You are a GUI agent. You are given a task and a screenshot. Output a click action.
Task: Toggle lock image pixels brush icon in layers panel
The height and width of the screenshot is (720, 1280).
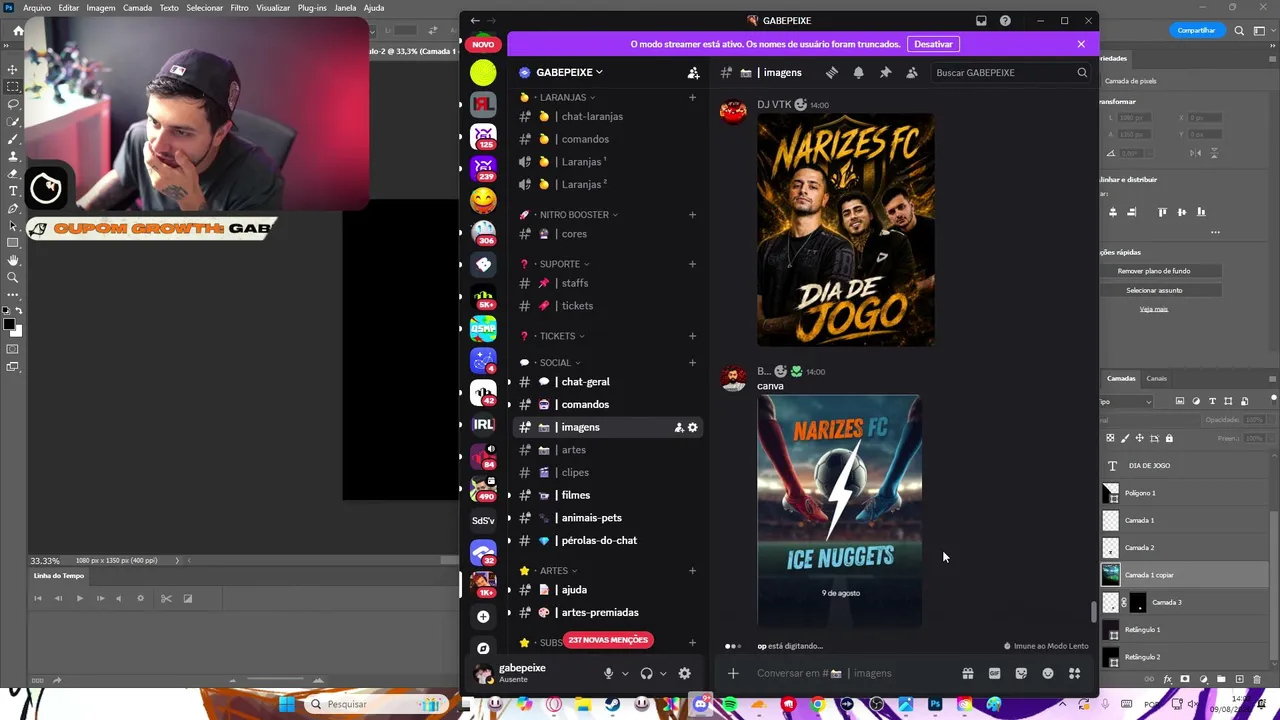tap(1125, 438)
